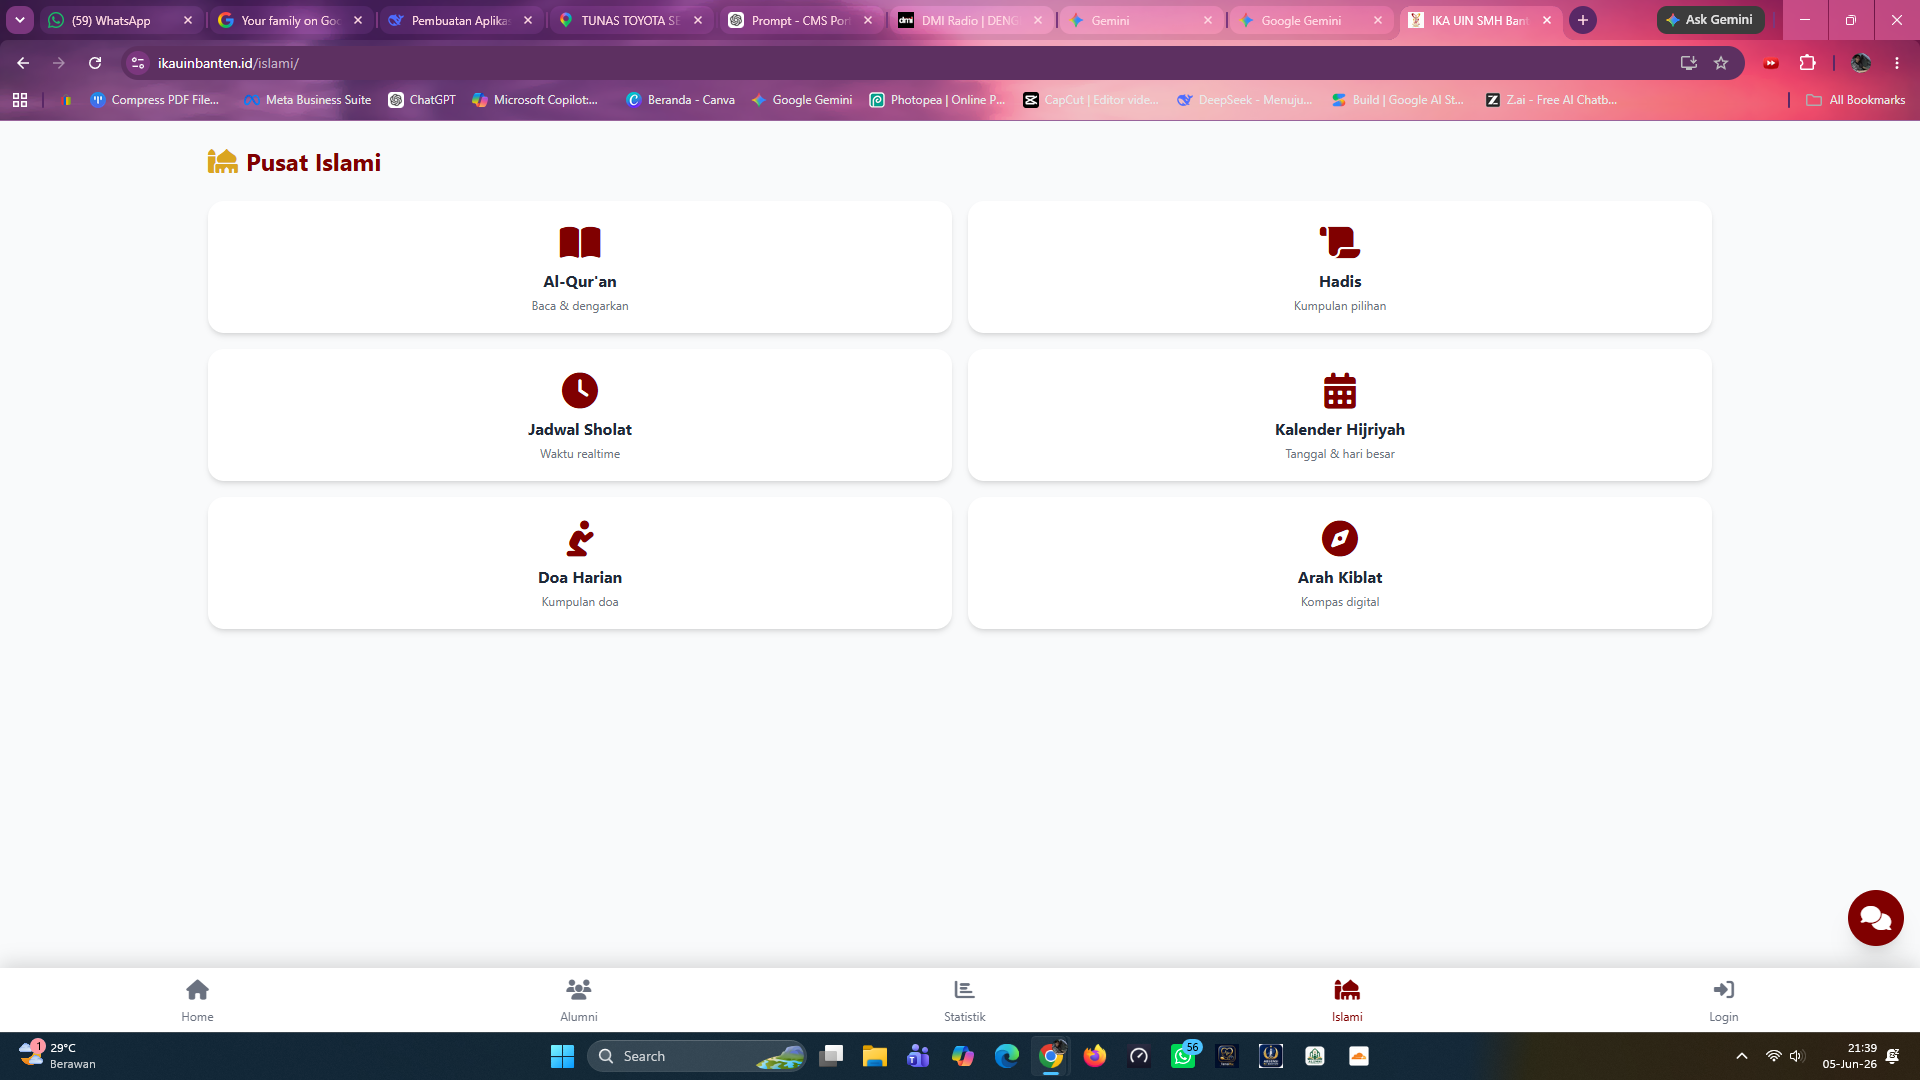Click the taskbar Search box
Viewport: 1920px width, 1080px height.
[x=697, y=1056]
